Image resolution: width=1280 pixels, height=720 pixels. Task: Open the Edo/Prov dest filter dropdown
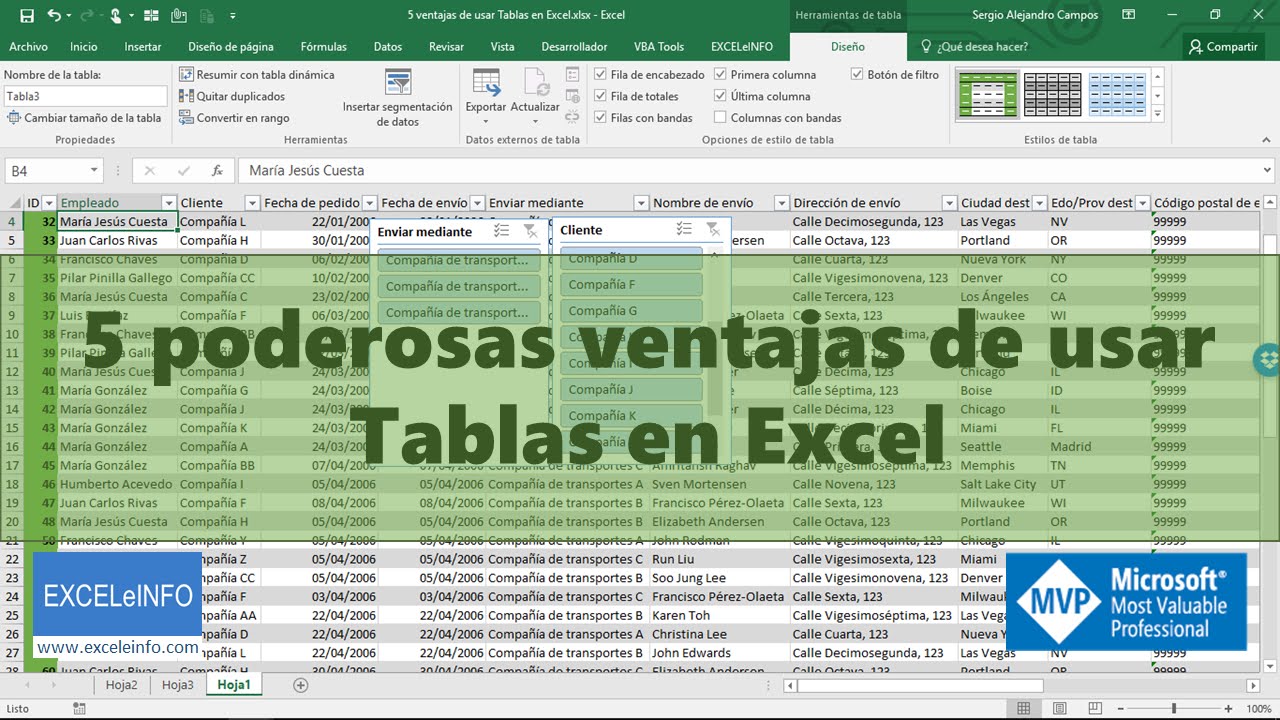[x=1142, y=203]
